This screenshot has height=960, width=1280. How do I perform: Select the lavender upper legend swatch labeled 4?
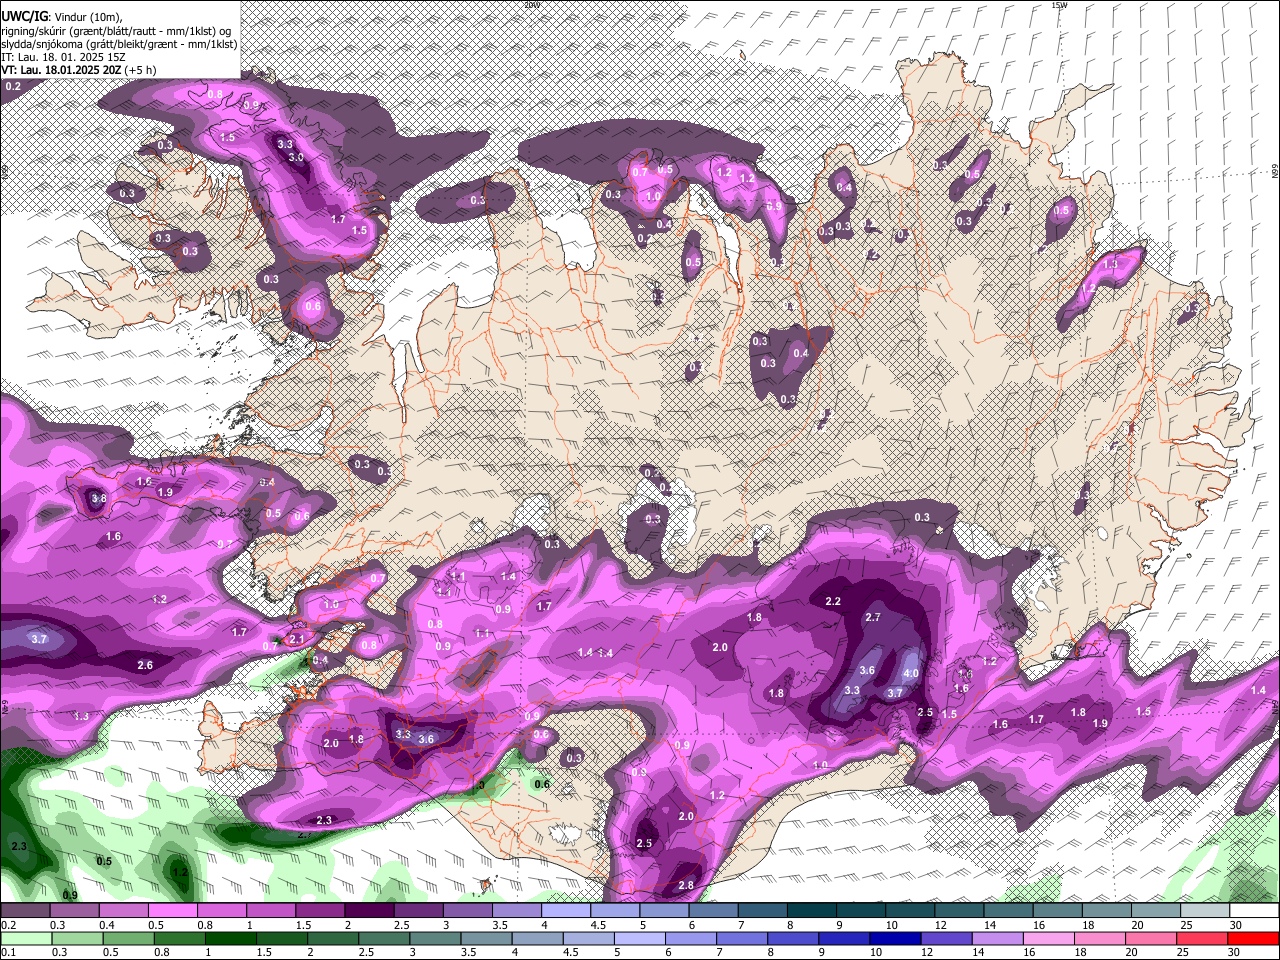coord(566,911)
